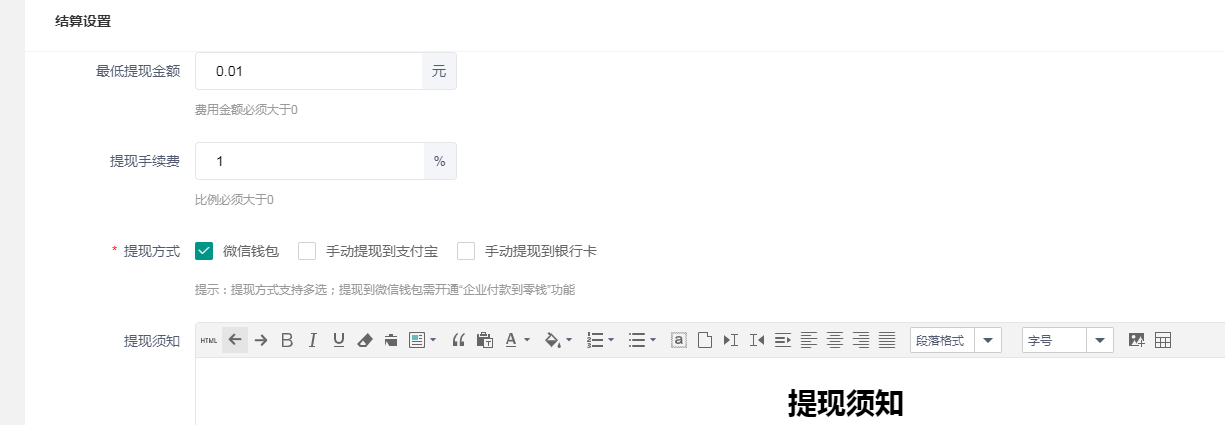Expand the auto-typeset dropdown arrow
This screenshot has width=1225, height=425.
(433, 340)
